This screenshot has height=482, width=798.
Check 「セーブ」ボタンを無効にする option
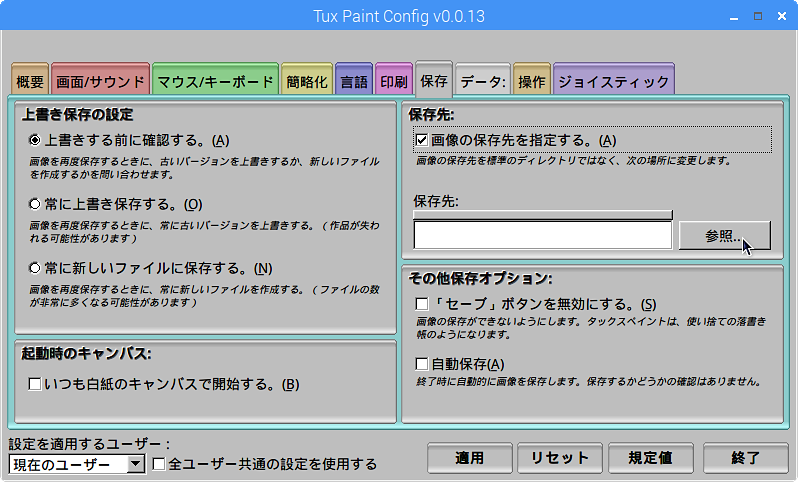click(421, 304)
